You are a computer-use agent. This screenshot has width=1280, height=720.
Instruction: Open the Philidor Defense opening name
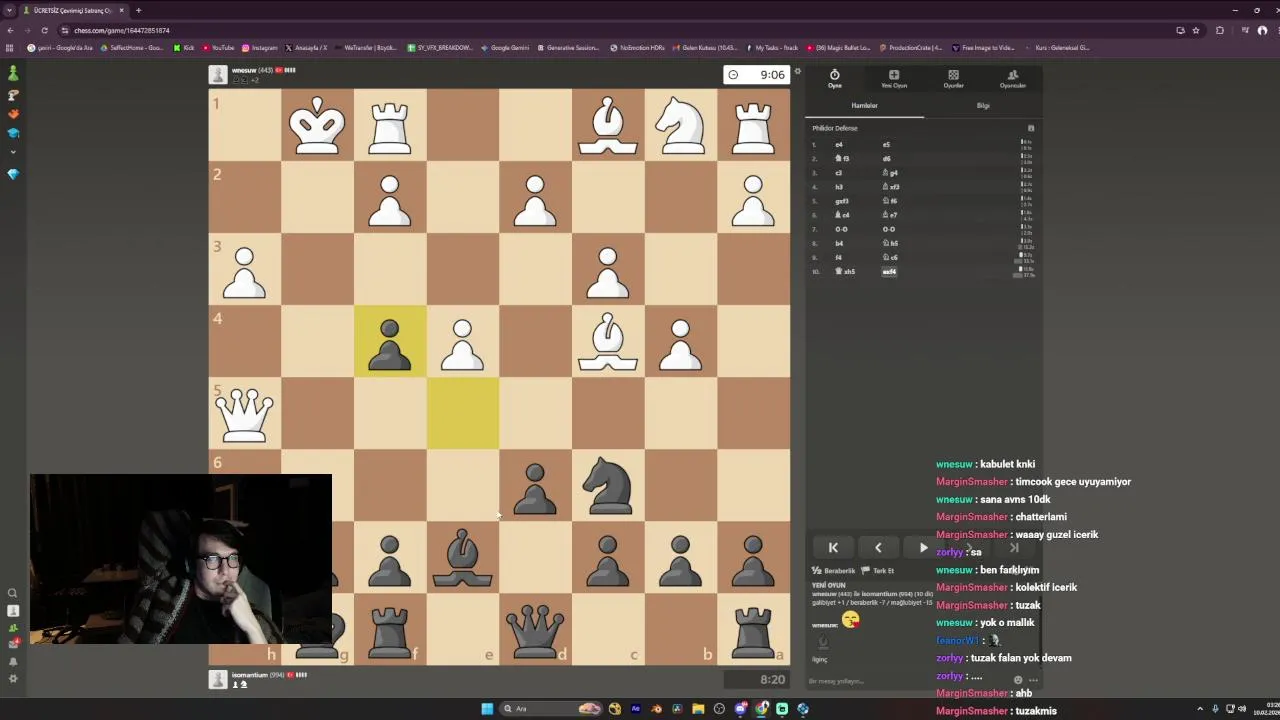835,128
